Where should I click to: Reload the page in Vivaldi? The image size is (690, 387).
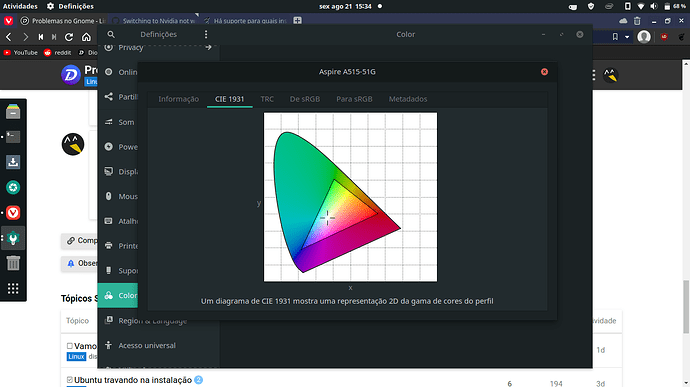[69, 37]
